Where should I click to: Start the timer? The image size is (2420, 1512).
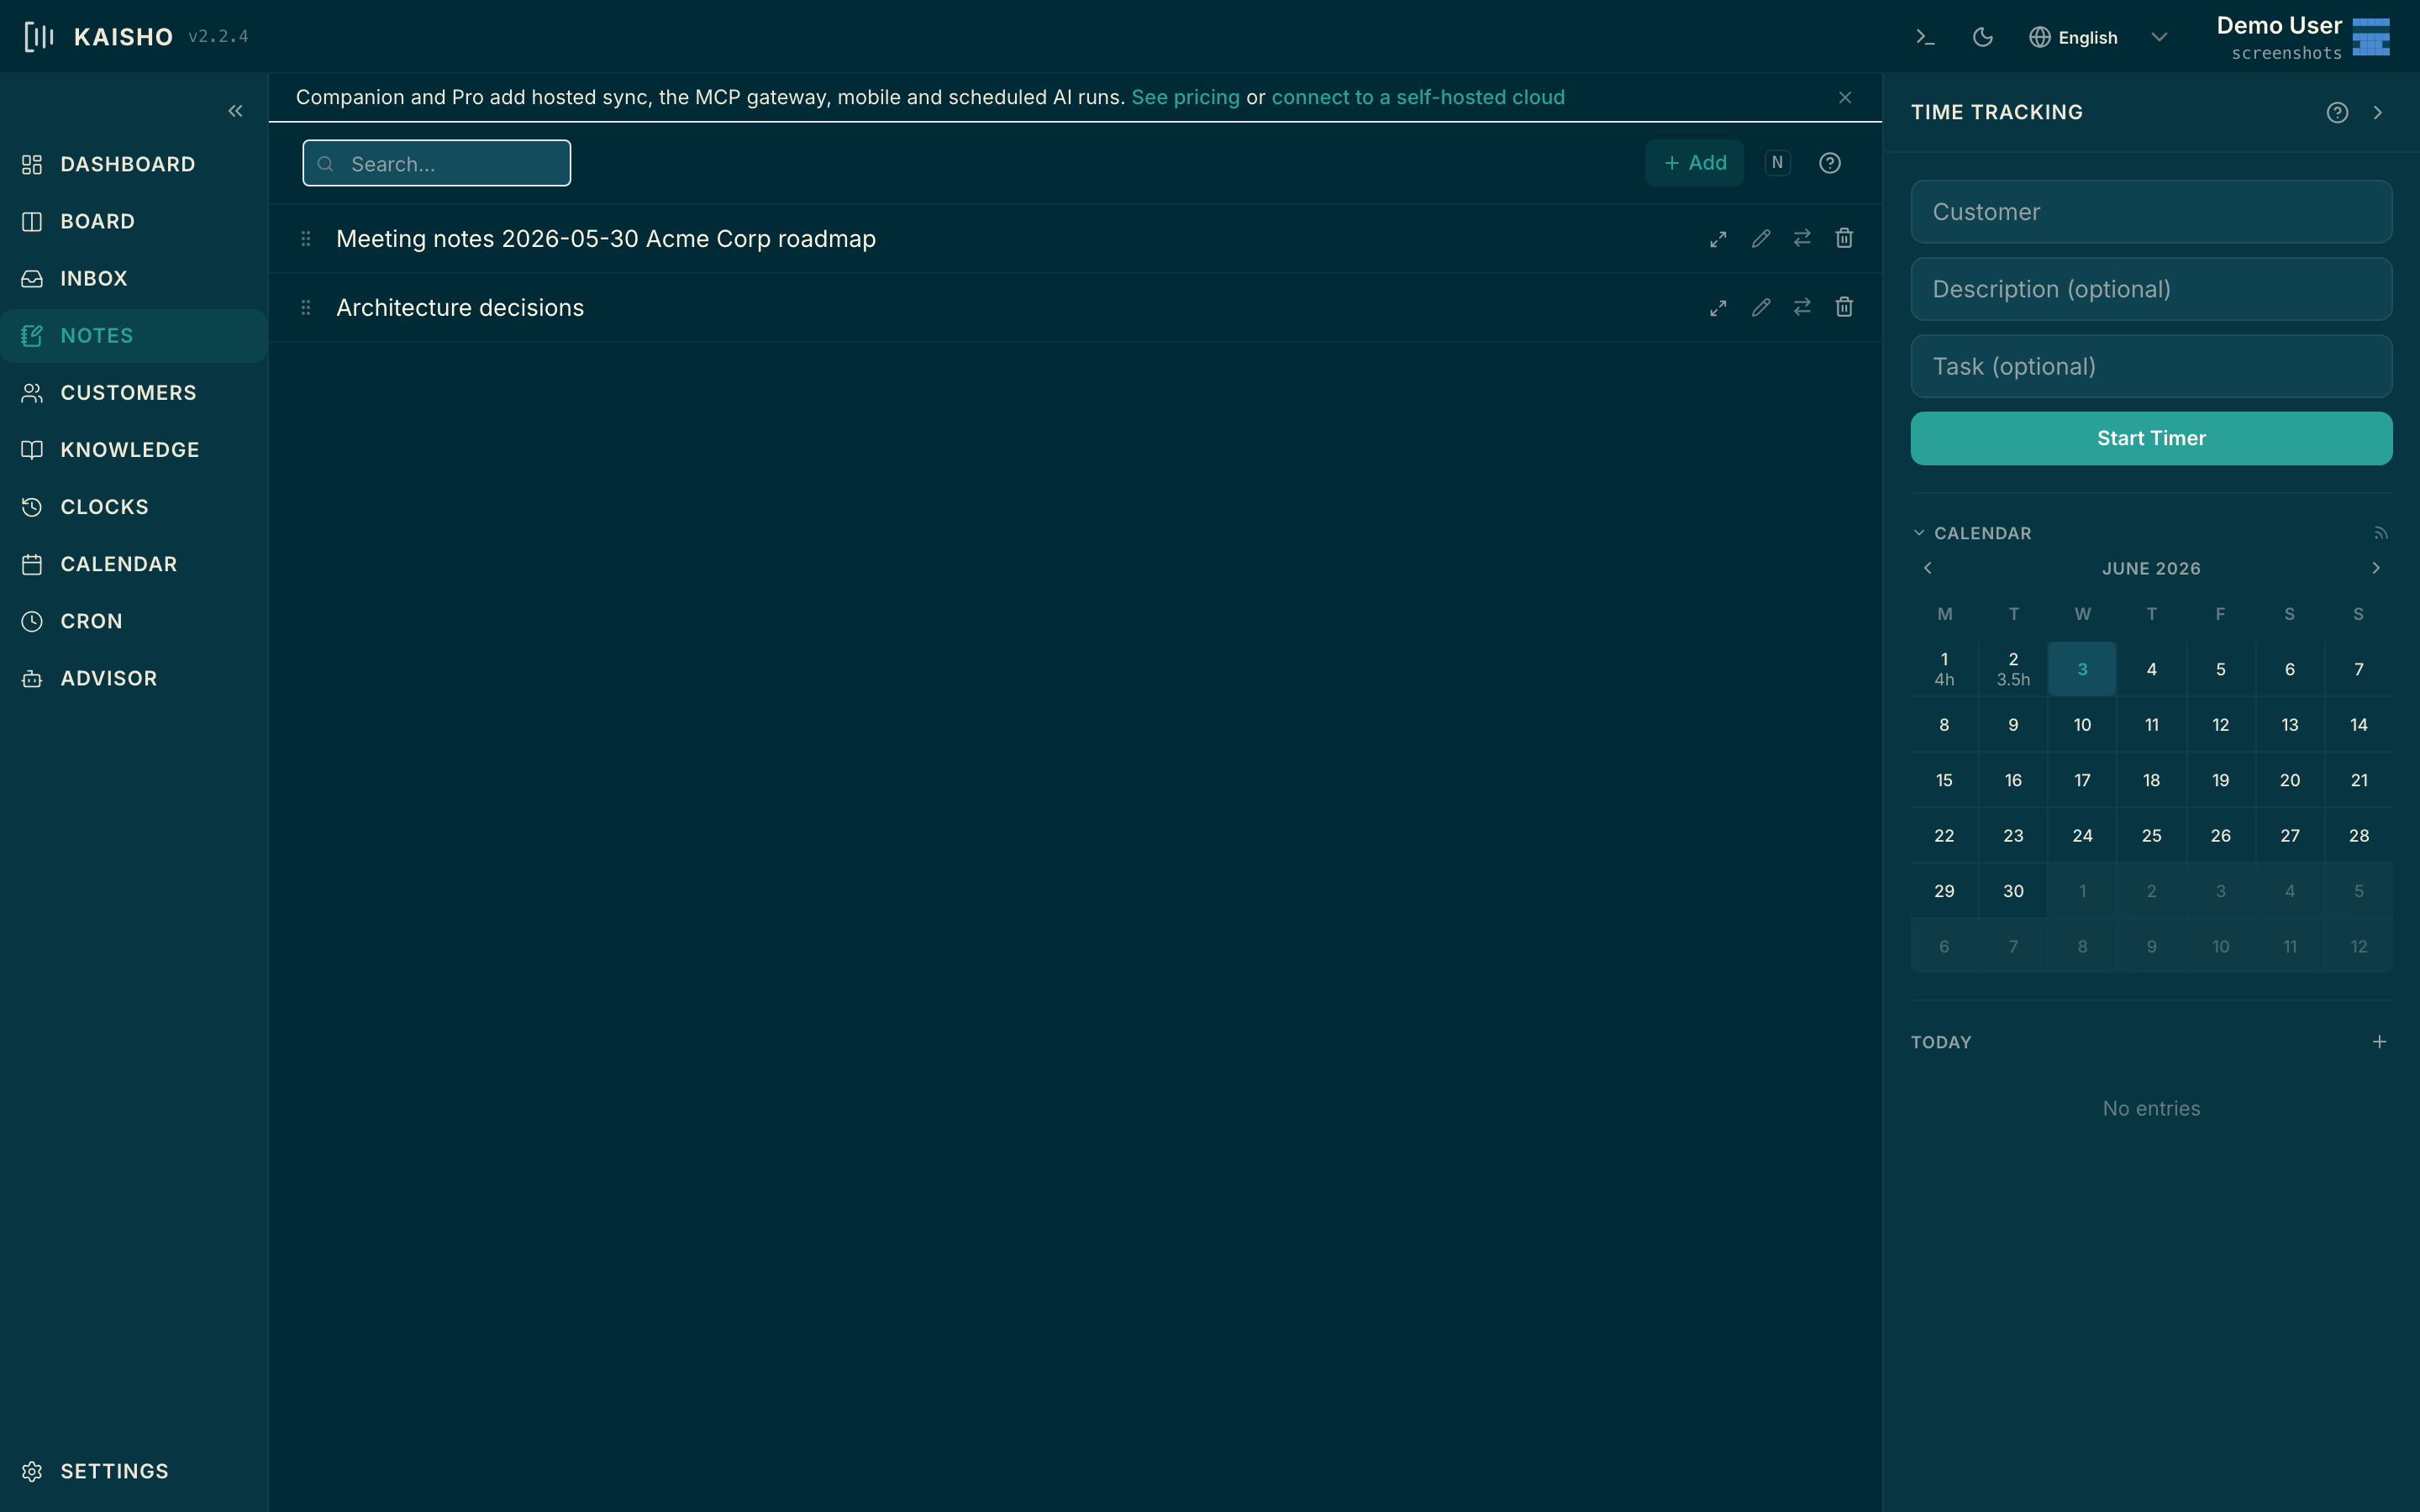tap(2151, 438)
